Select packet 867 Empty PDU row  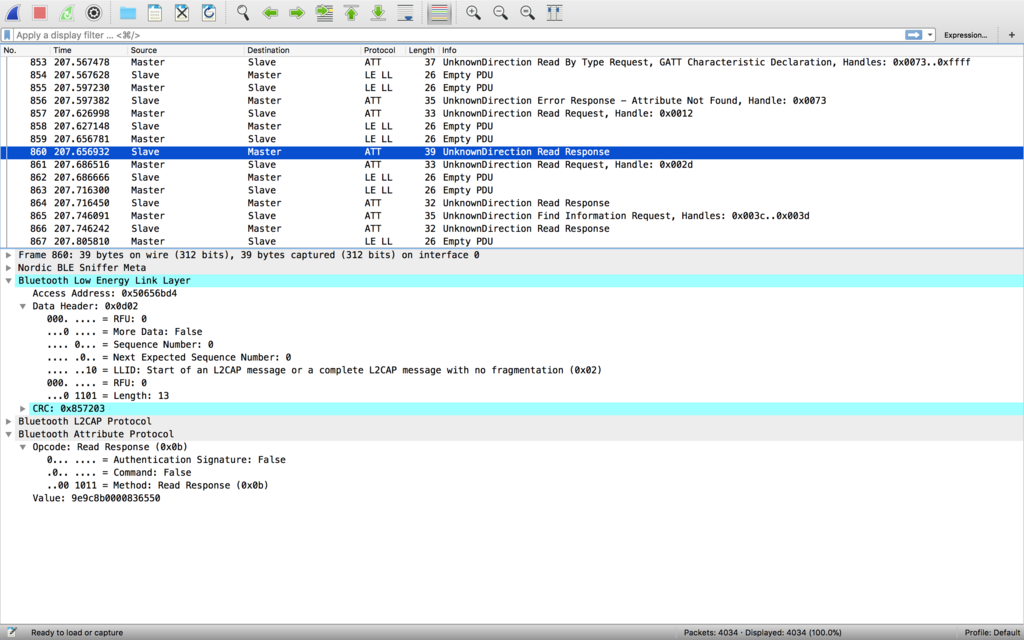(512, 242)
